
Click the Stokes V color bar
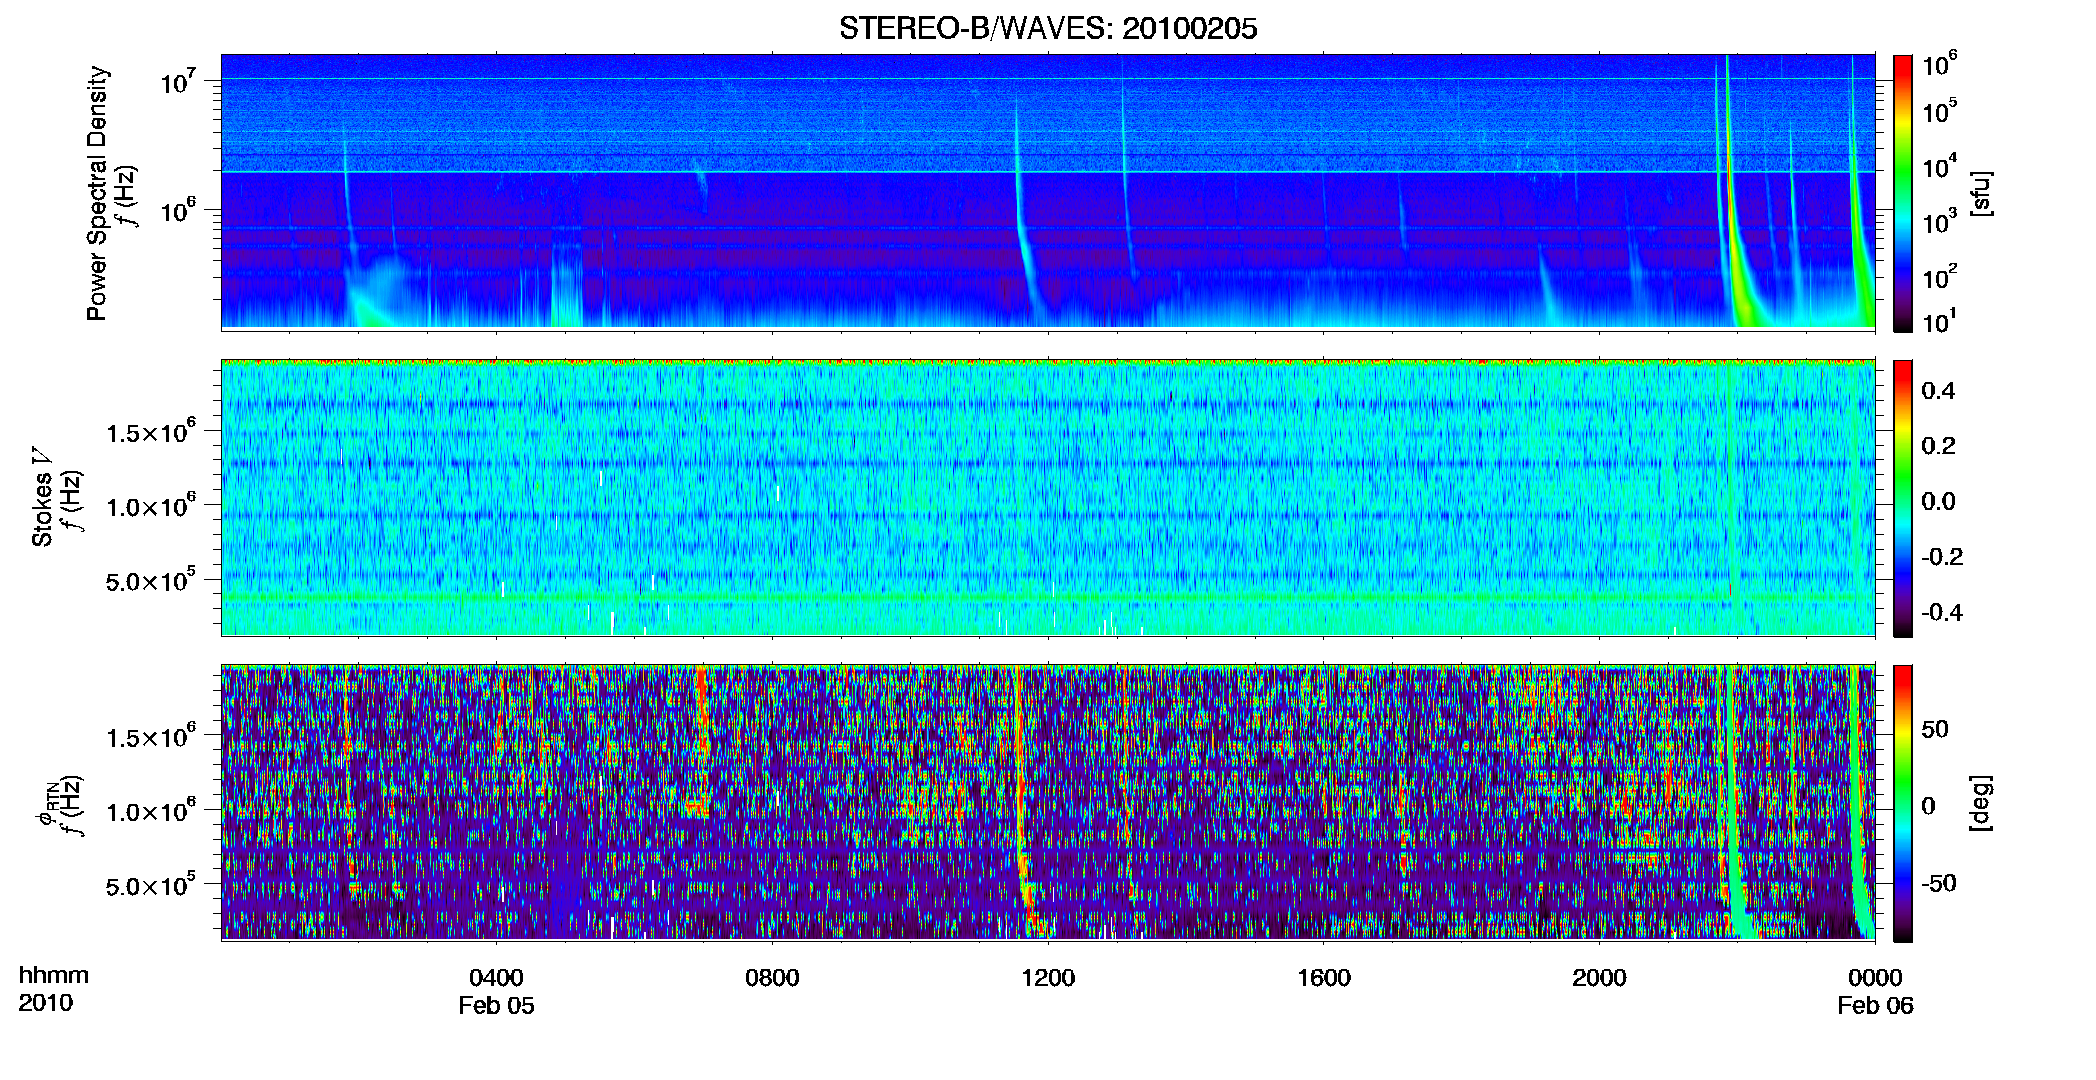pyautogui.click(x=1903, y=498)
